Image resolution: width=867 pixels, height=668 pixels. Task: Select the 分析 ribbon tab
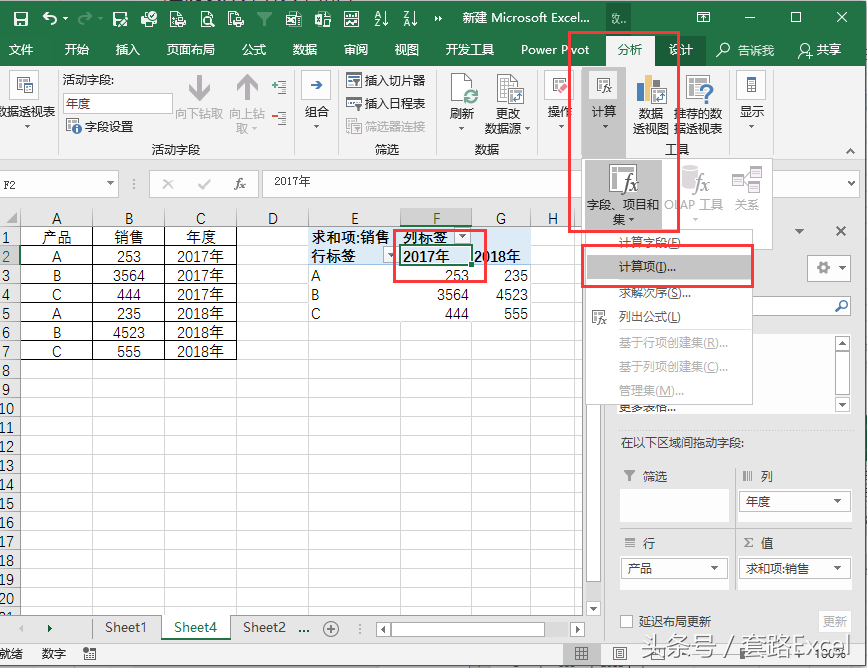630,50
